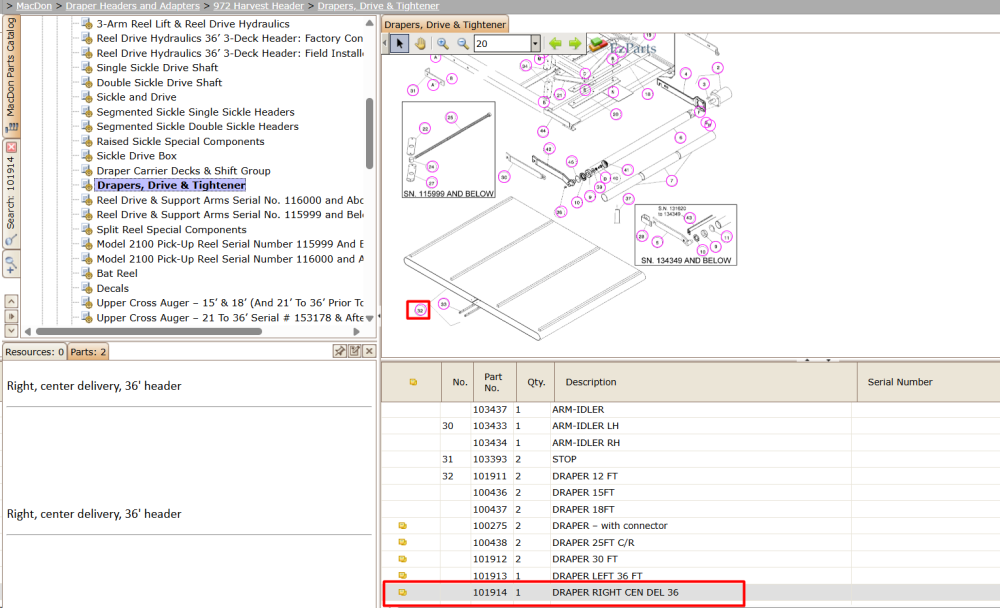
Task: Pin the Resources/Parts panel
Action: pyautogui.click(x=340, y=351)
